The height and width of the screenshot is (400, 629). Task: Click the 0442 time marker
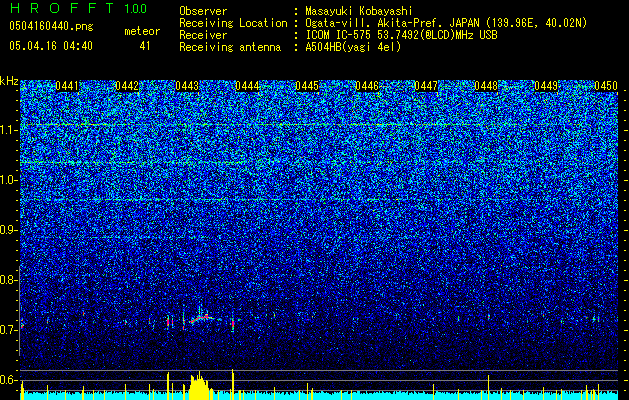[127, 86]
